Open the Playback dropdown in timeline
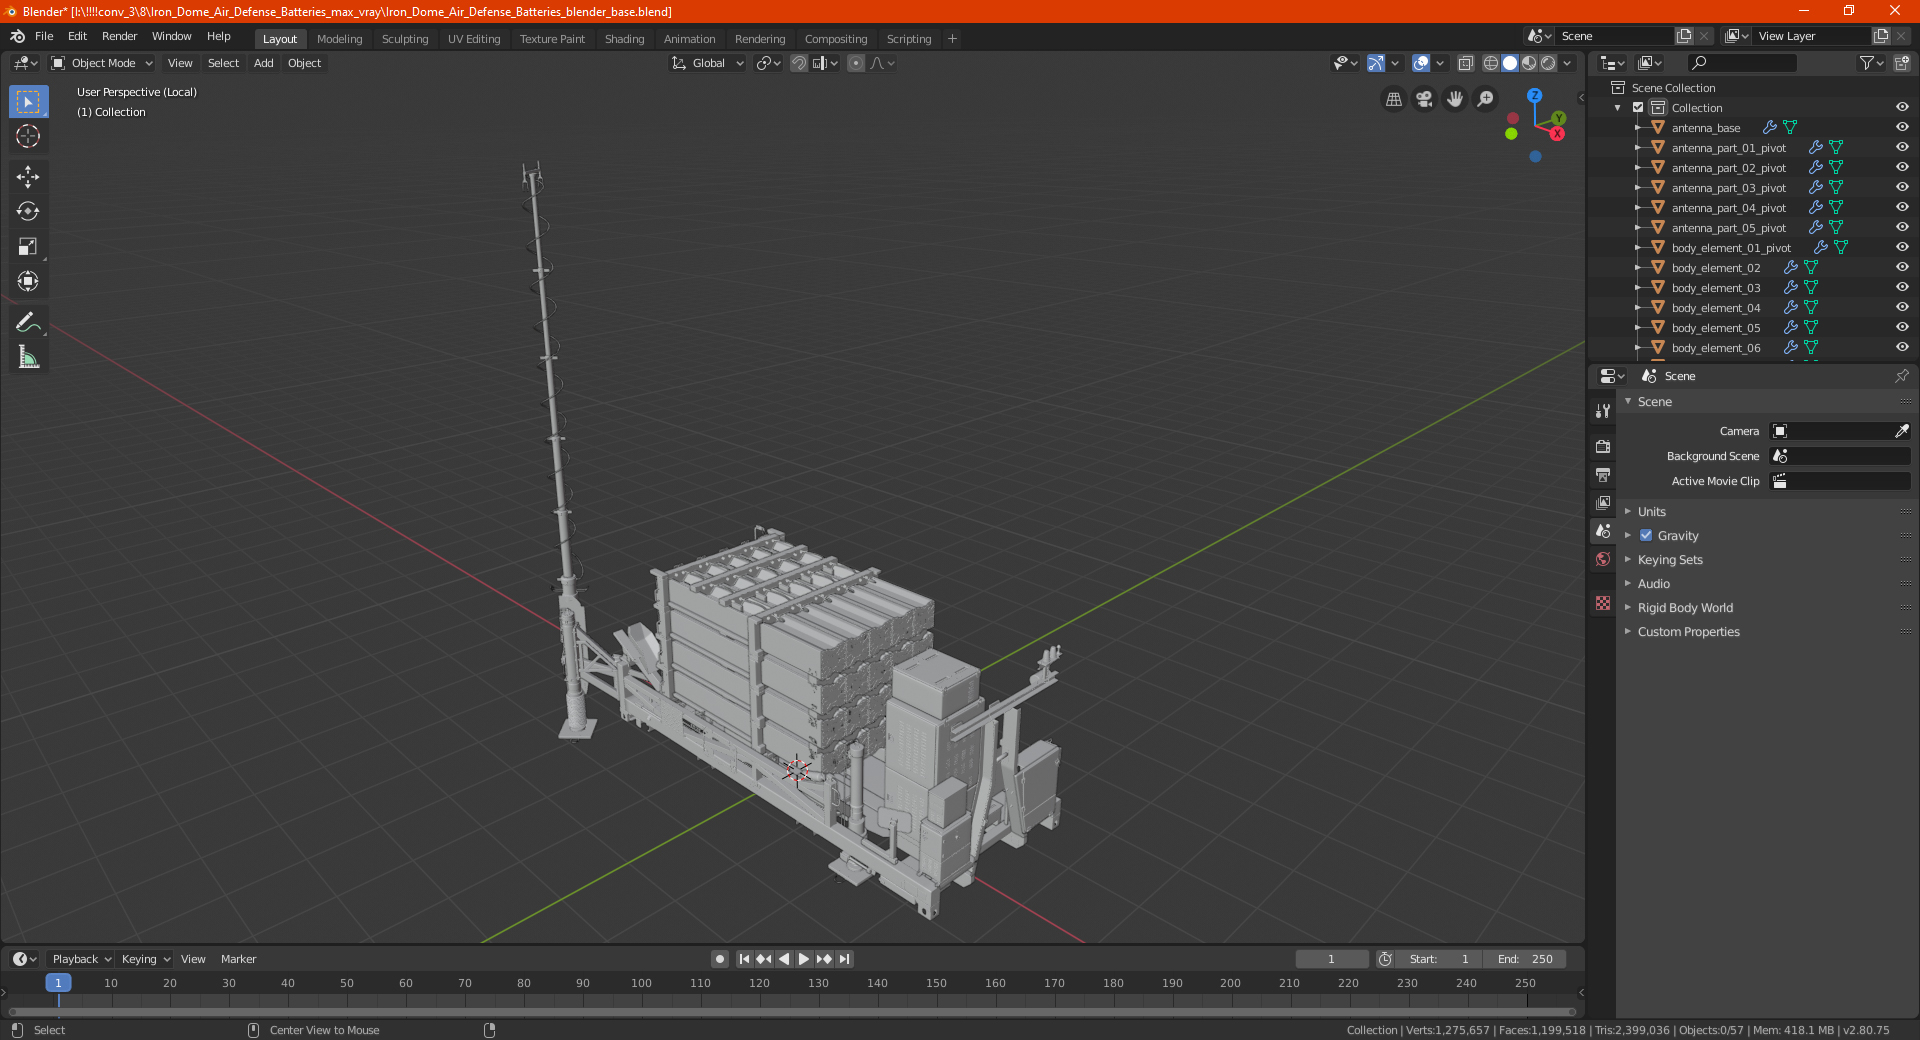 (81, 959)
